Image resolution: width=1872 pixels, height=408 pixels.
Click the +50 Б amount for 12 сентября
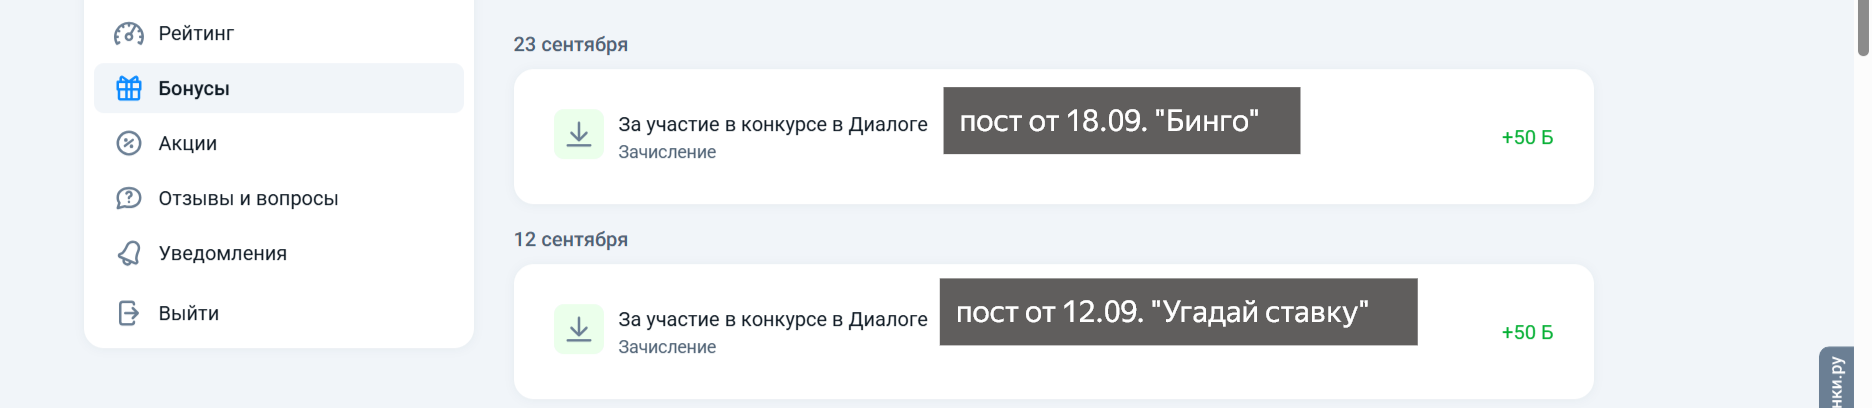tap(1527, 333)
